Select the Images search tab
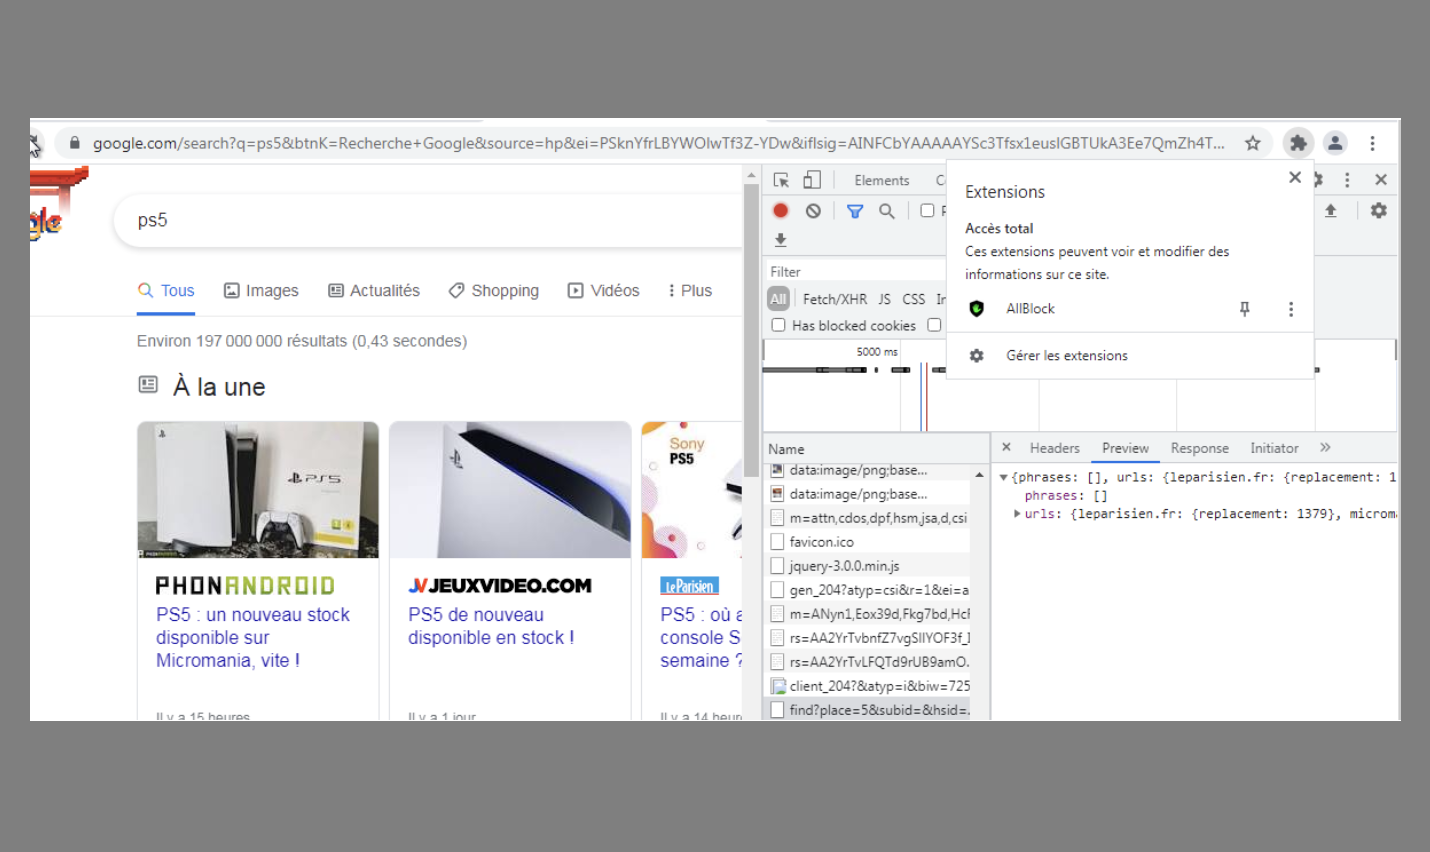The height and width of the screenshot is (852, 1430). (261, 291)
